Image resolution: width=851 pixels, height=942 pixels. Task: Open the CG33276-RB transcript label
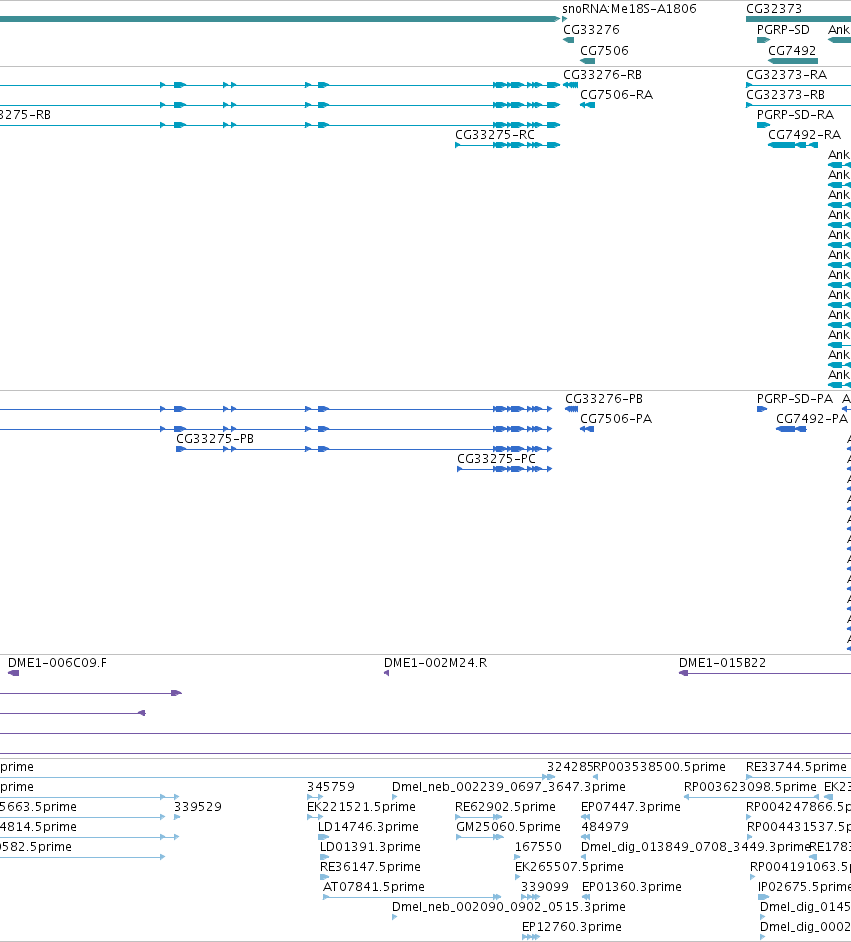(602, 74)
